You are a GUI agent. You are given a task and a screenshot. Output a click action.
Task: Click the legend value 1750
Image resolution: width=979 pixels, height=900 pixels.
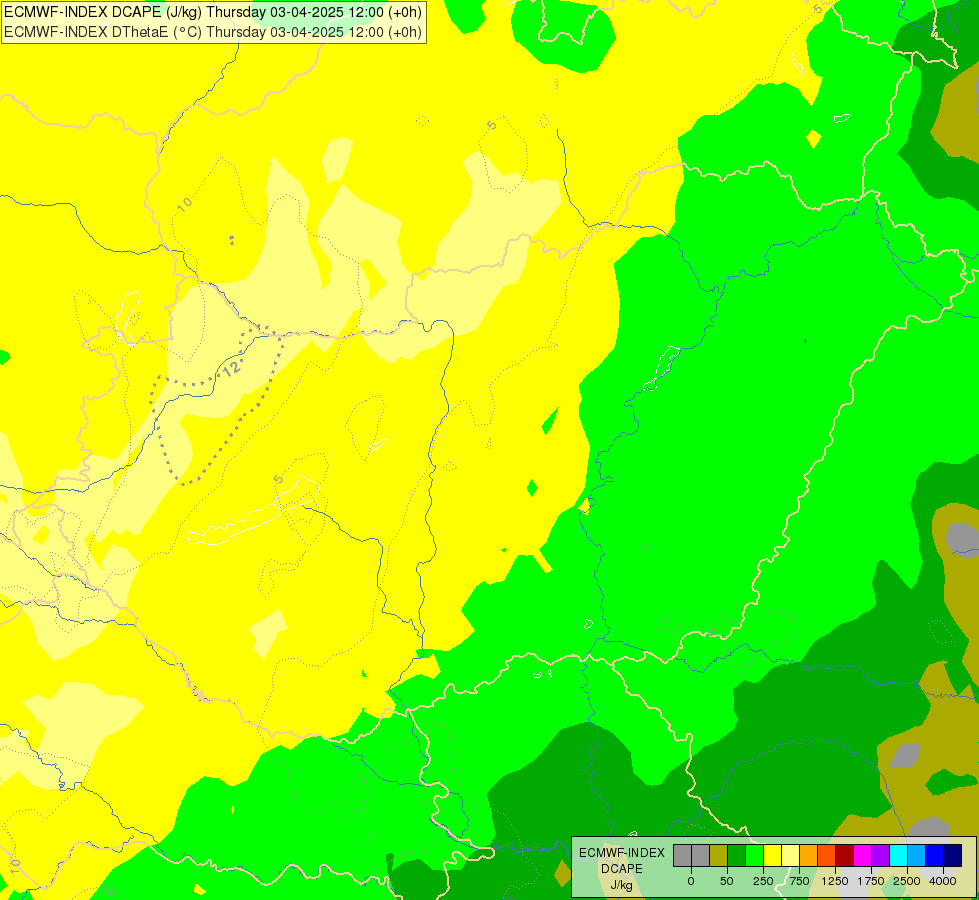(871, 881)
